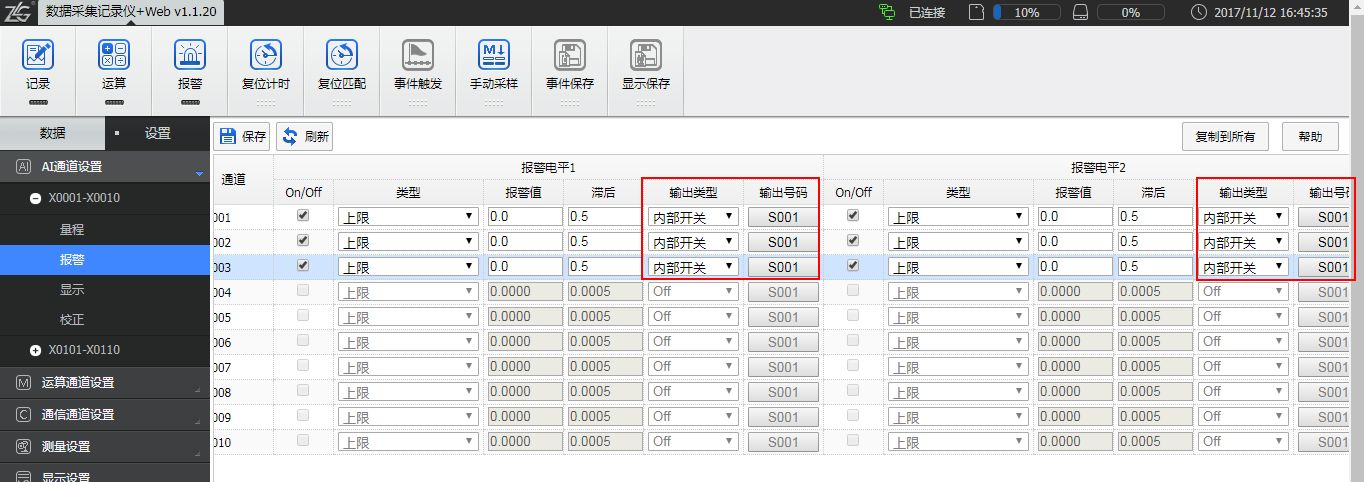The width and height of the screenshot is (1364, 482).
Task: Open alarm level 1 类型 dropdown for channel 001
Action: (x=408, y=216)
